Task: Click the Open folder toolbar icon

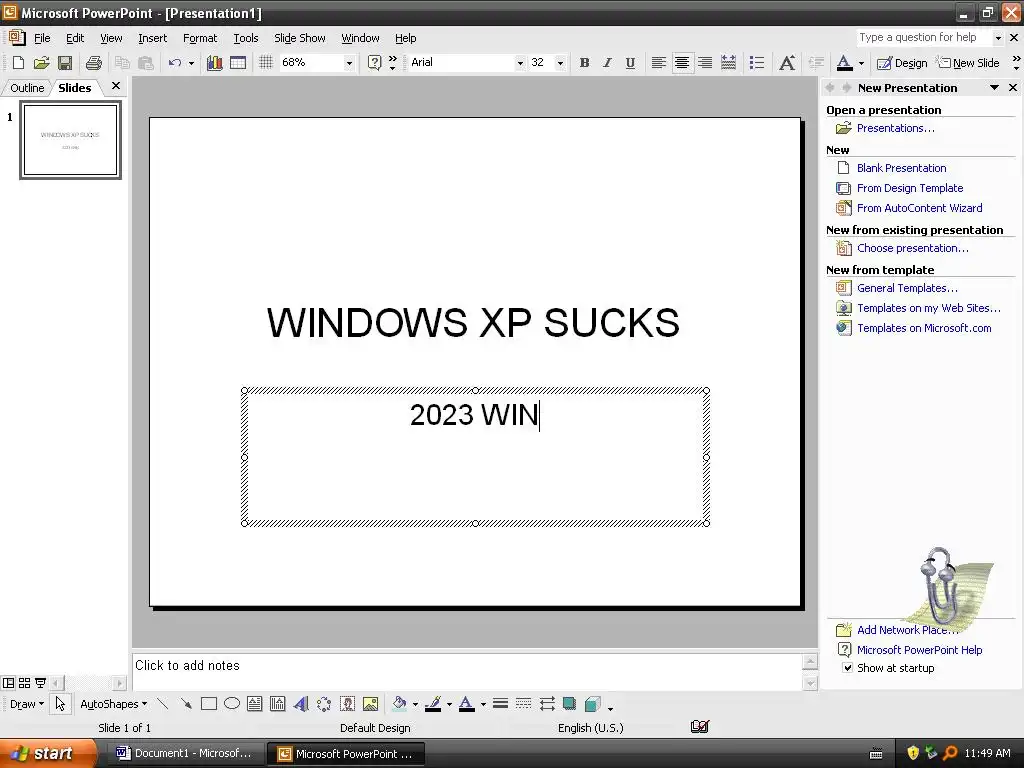Action: (x=42, y=63)
